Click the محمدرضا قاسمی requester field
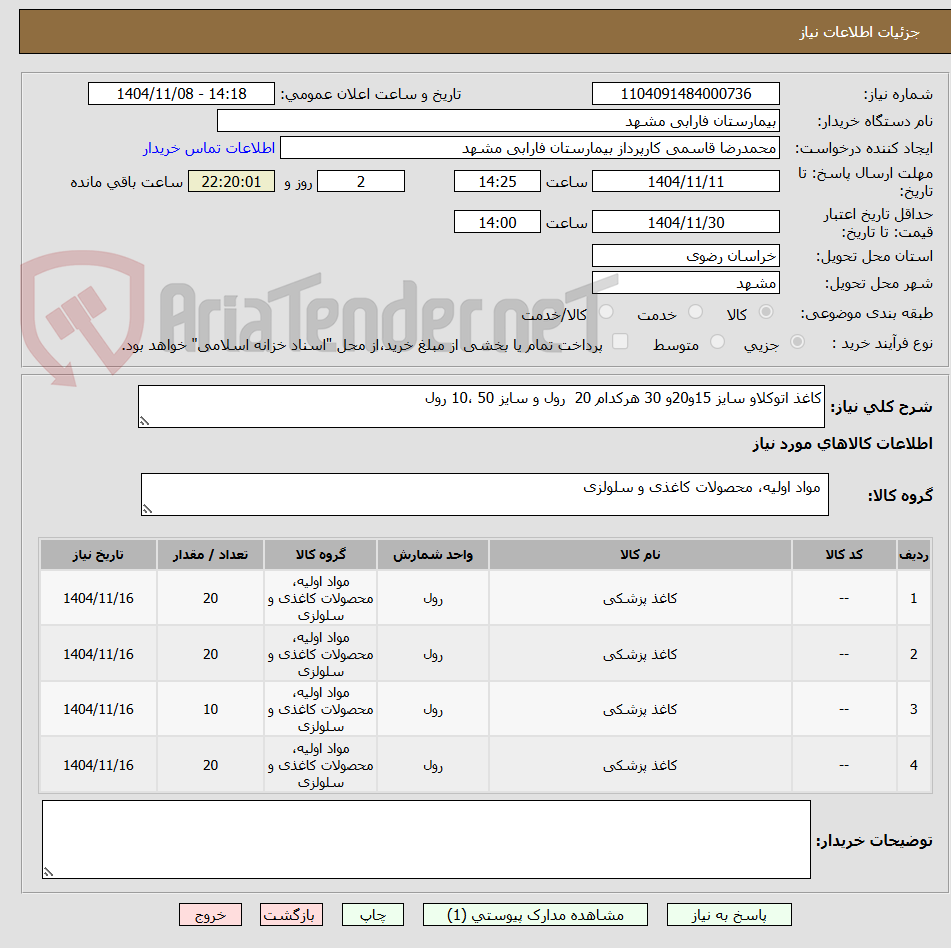The width and height of the screenshot is (951, 948). click(529, 148)
